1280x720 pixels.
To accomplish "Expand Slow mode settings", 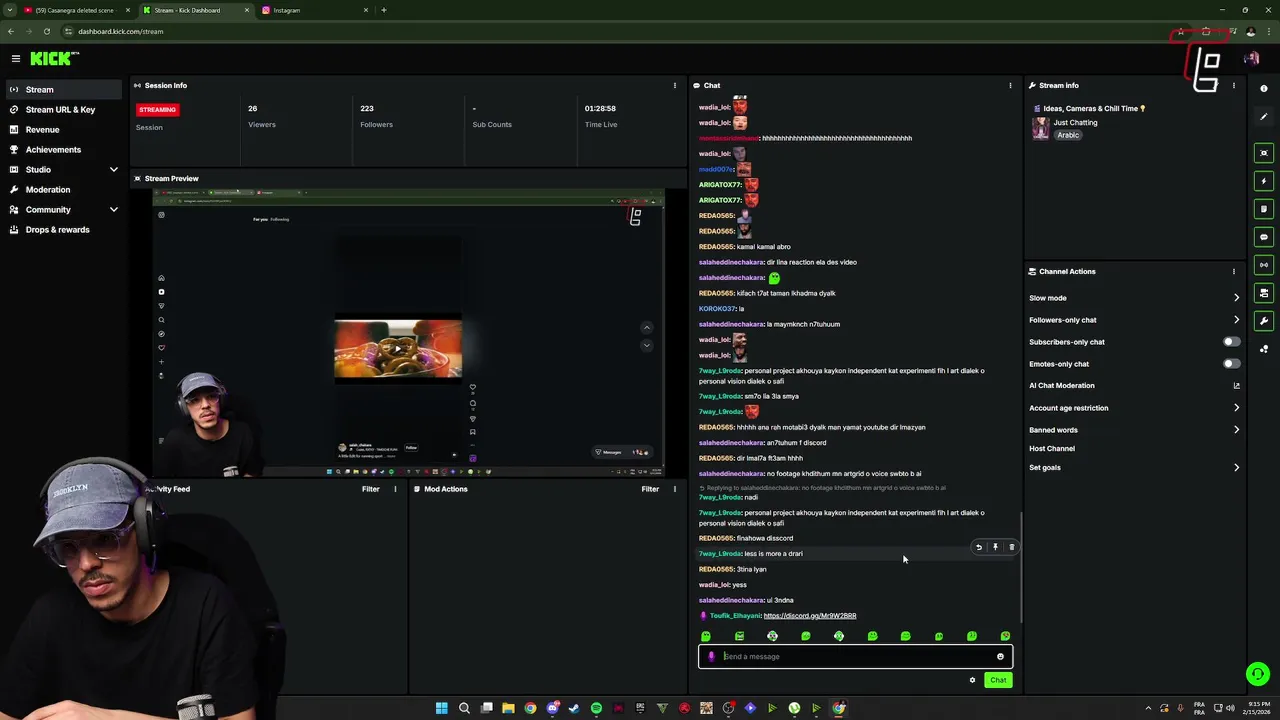I will click(x=1236, y=298).
